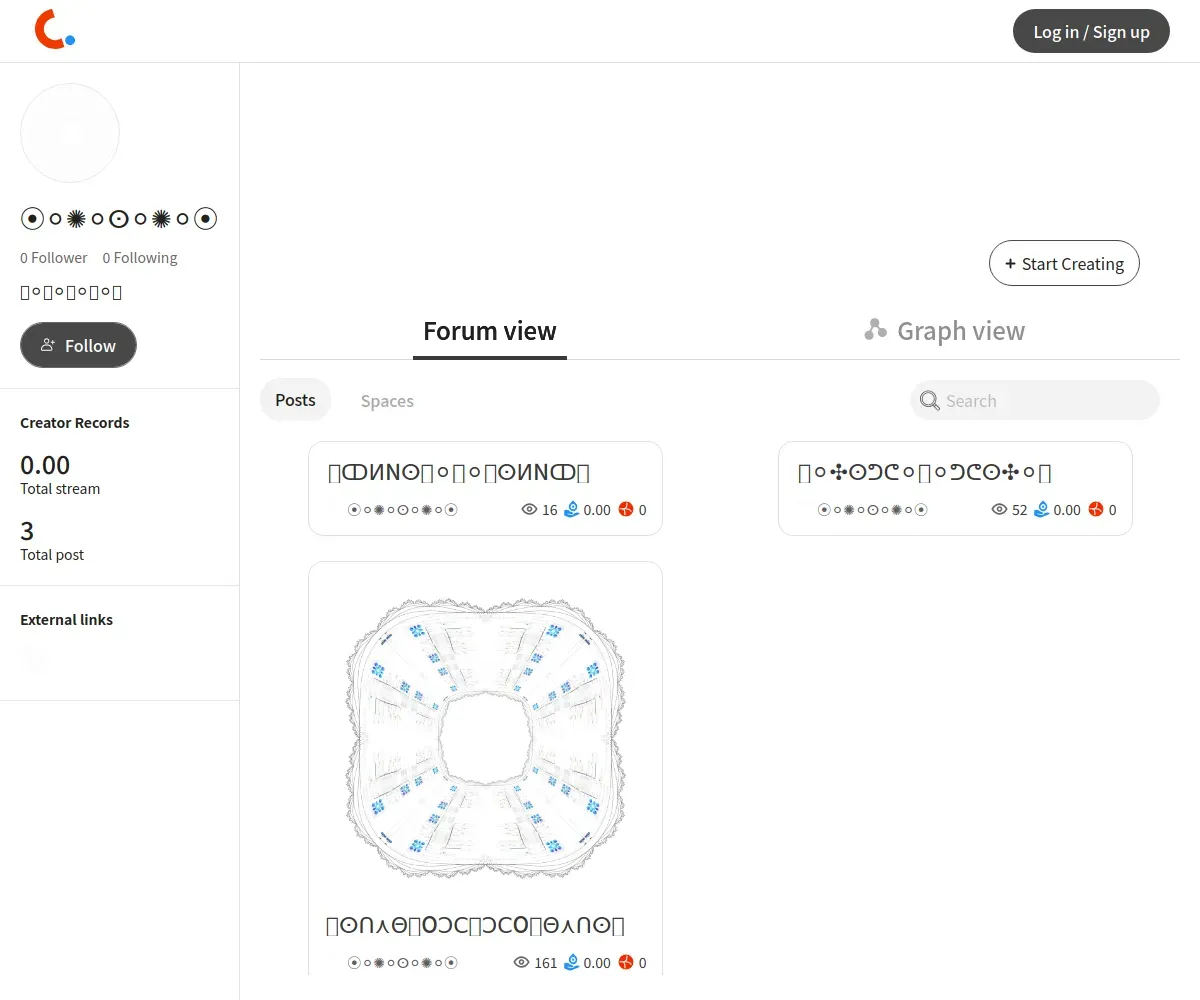1200x1000 pixels.
Task: Click the Start Creating button
Action: (1064, 263)
